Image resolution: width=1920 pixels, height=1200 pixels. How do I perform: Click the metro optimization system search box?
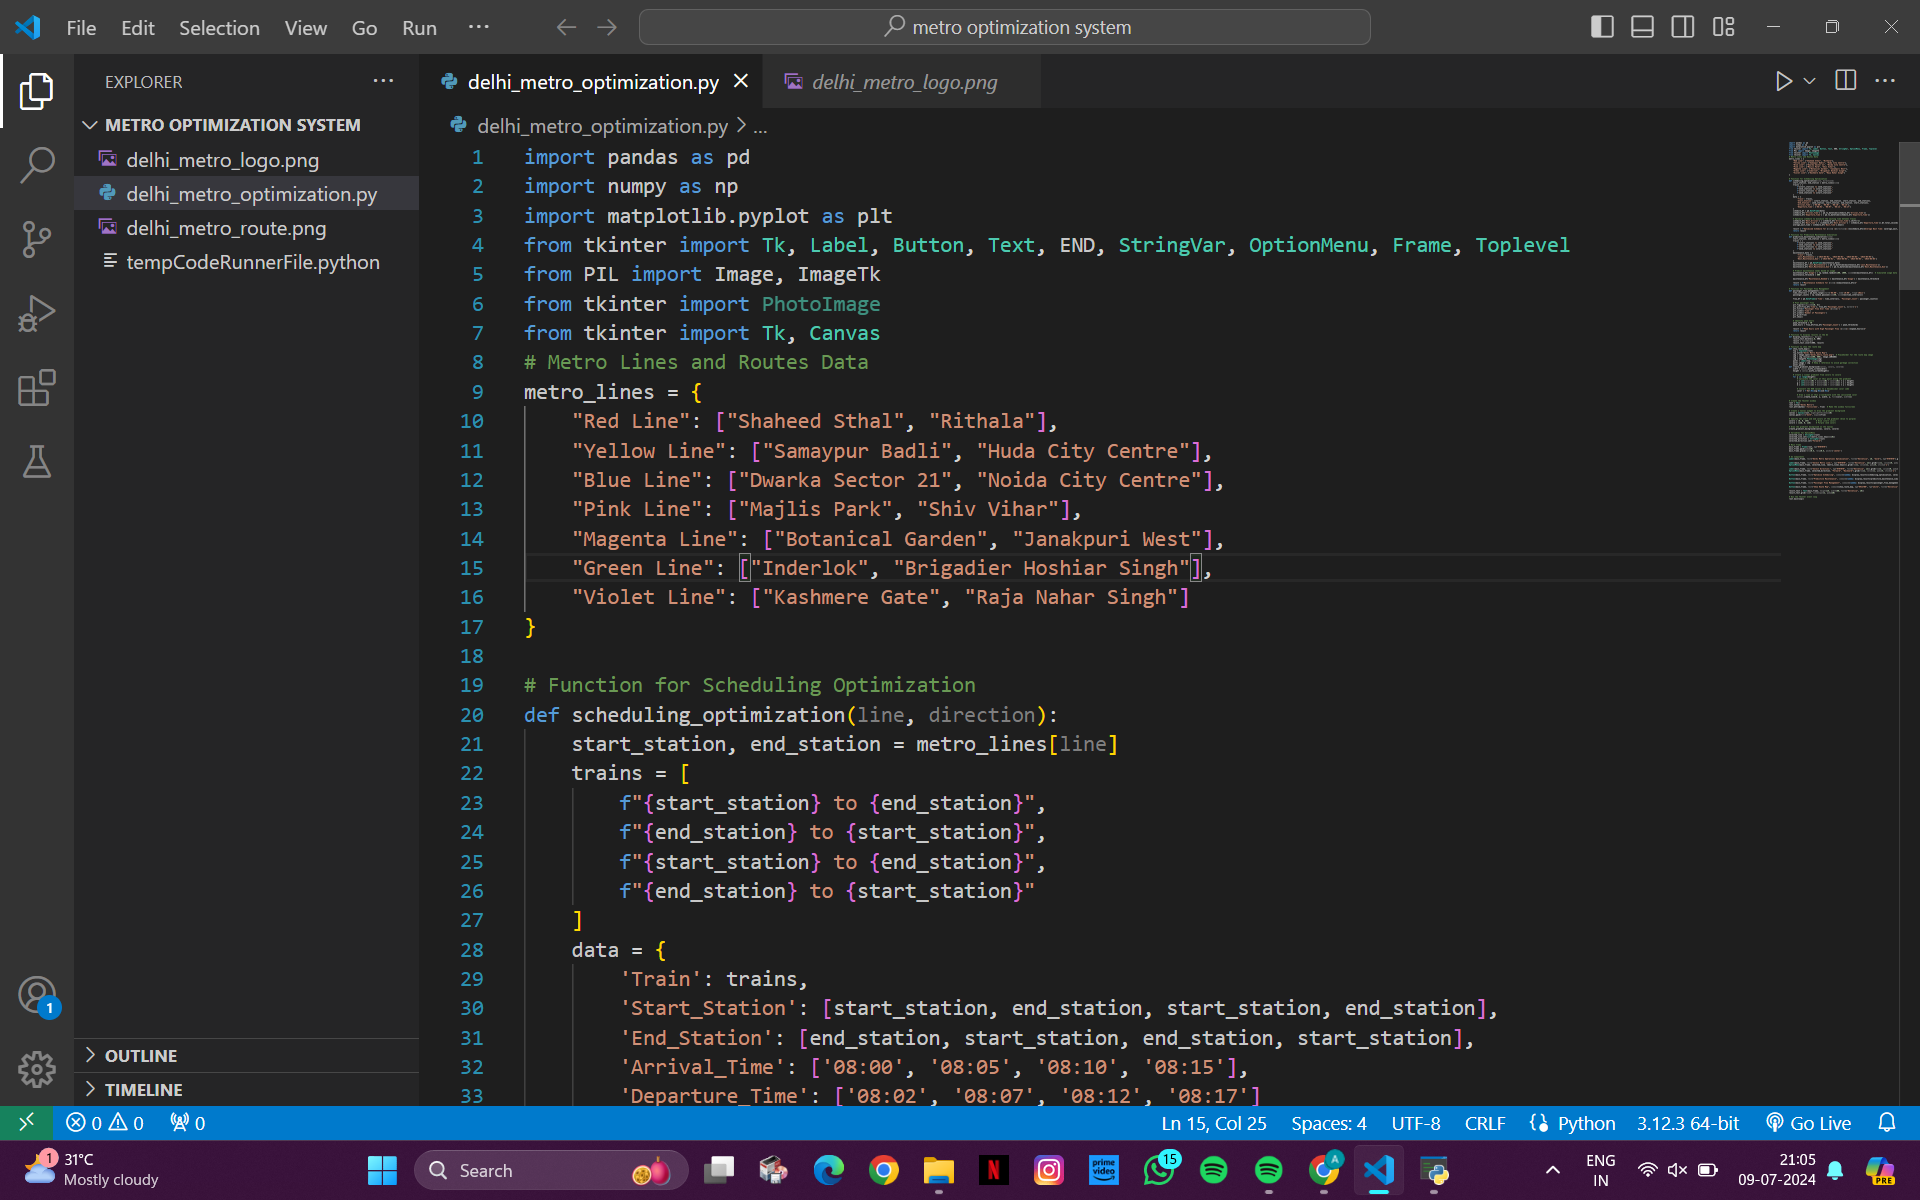[1004, 27]
